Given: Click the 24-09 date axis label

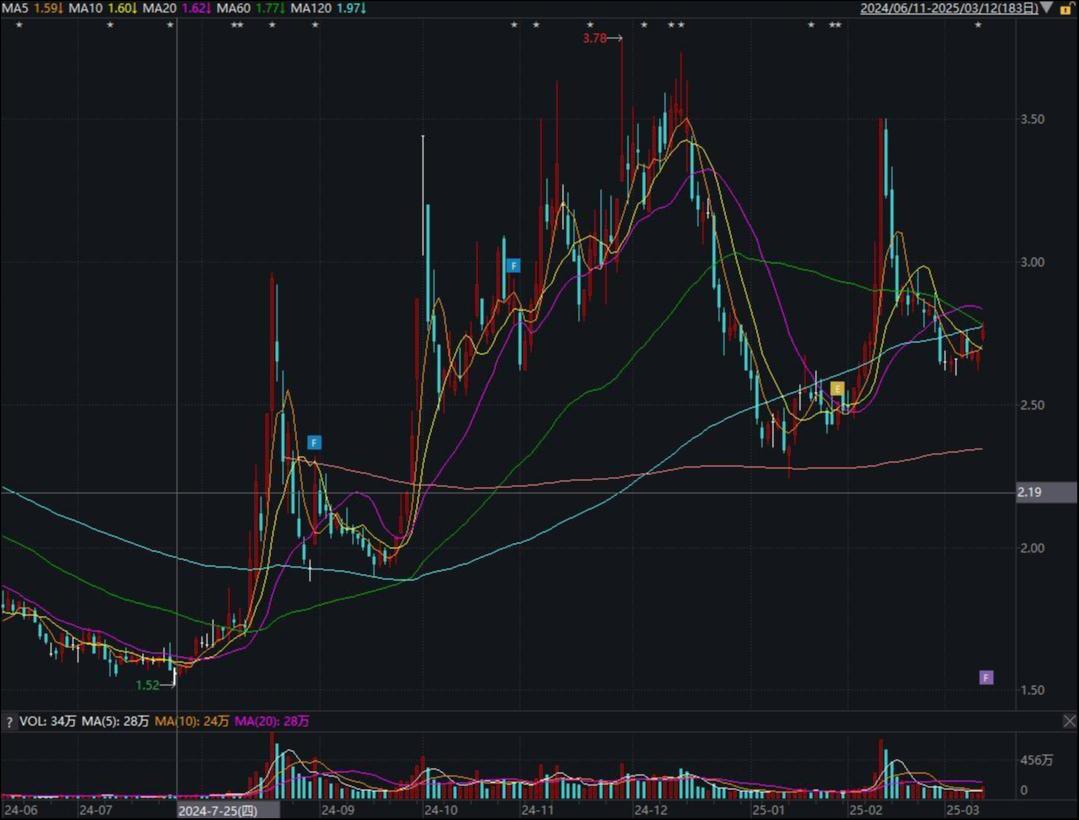Looking at the screenshot, I should pos(337,810).
